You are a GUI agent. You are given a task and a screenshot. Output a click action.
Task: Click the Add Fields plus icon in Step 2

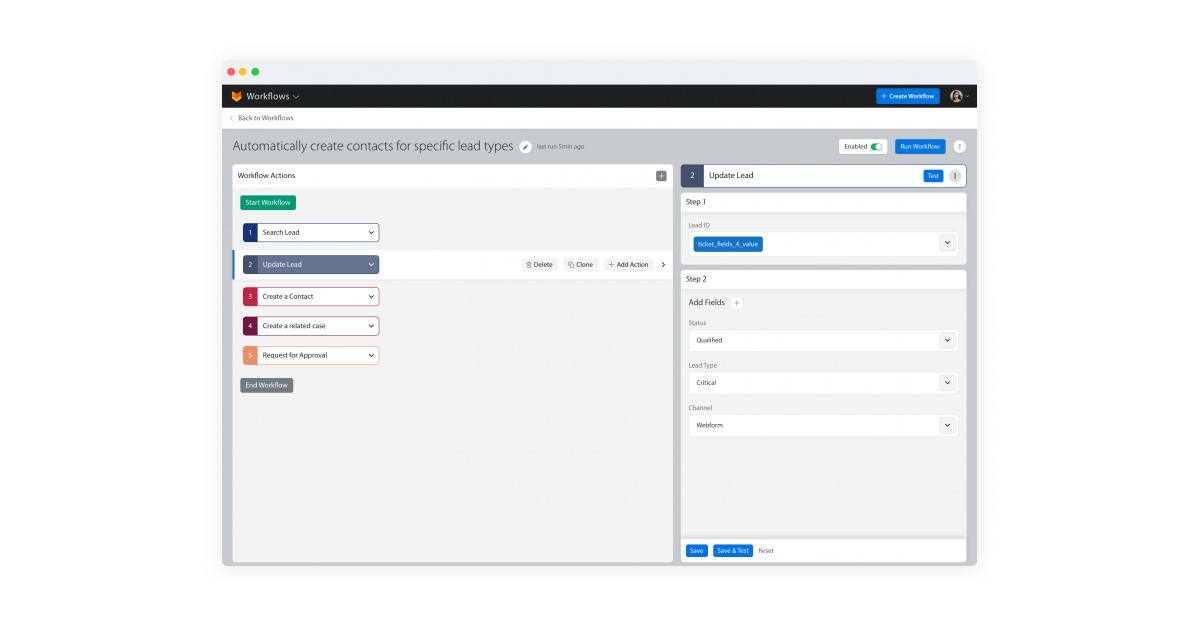(x=736, y=302)
